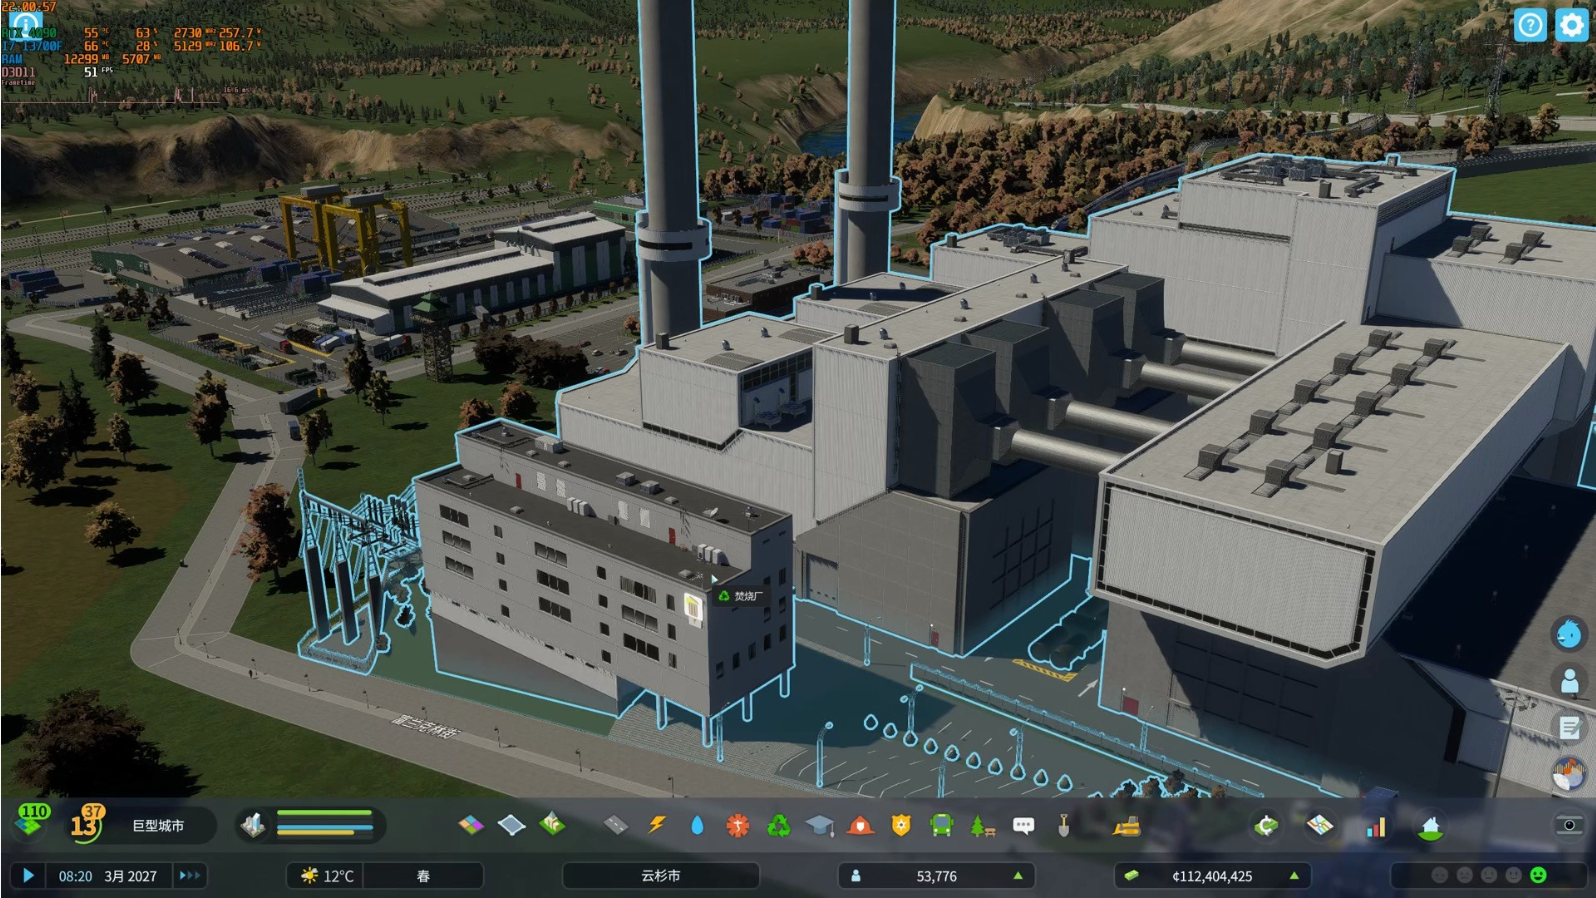Open the Parks & Recreation menu
The width and height of the screenshot is (1596, 898).
coord(982,825)
